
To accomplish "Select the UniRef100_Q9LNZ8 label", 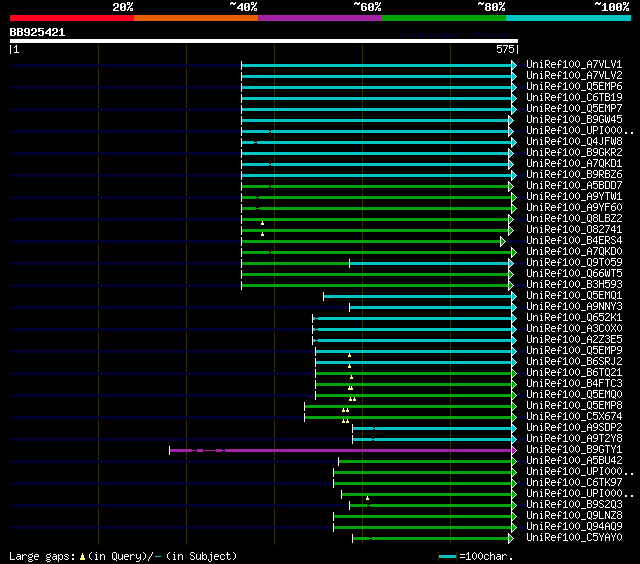I will 574,516.
